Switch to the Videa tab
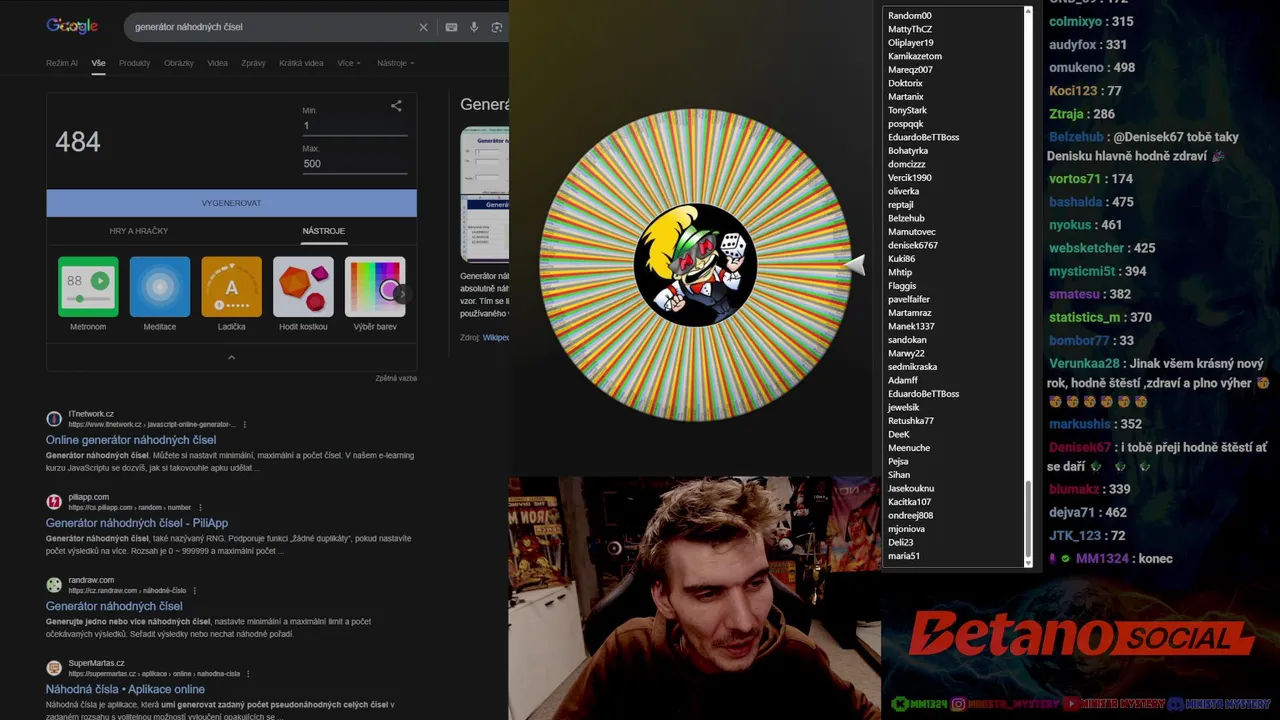The width and height of the screenshot is (1280, 720). click(217, 63)
